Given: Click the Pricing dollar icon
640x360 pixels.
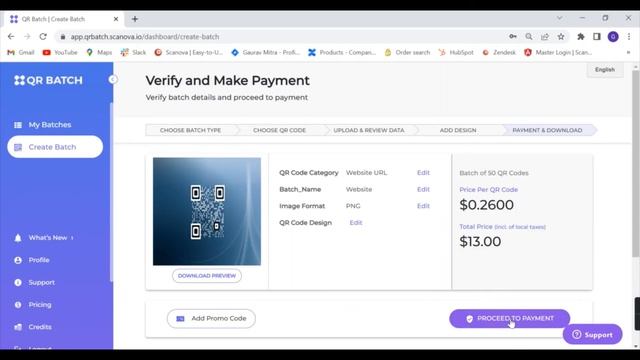Looking at the screenshot, I should tap(18, 305).
